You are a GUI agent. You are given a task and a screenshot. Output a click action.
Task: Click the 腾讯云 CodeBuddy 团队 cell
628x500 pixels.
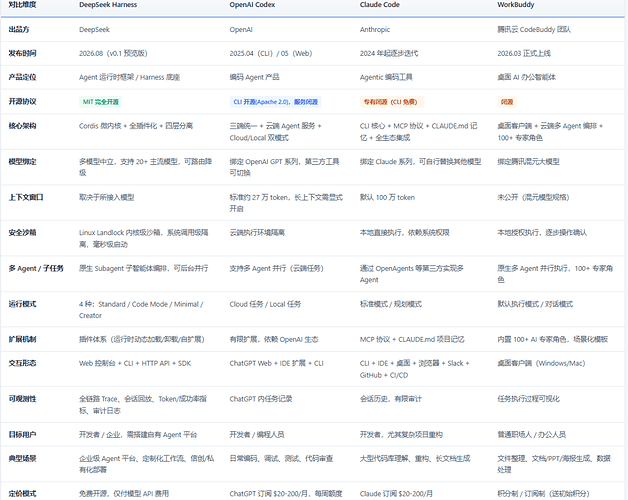(534, 29)
